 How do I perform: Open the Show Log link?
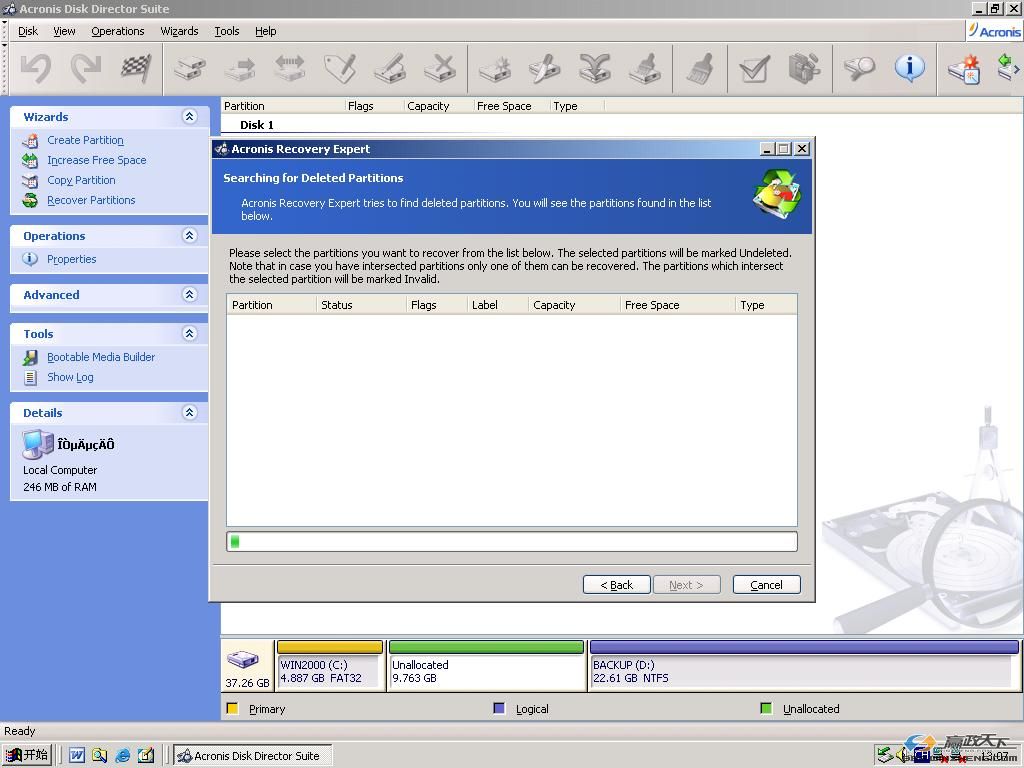point(71,377)
